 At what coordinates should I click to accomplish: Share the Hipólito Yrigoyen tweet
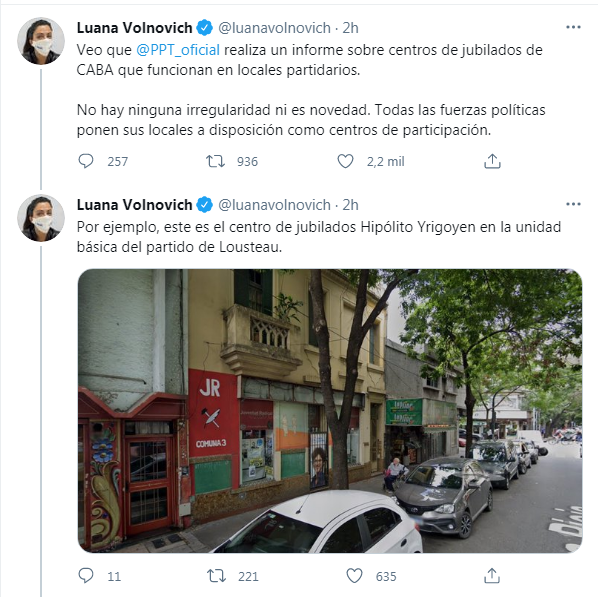(x=492, y=576)
